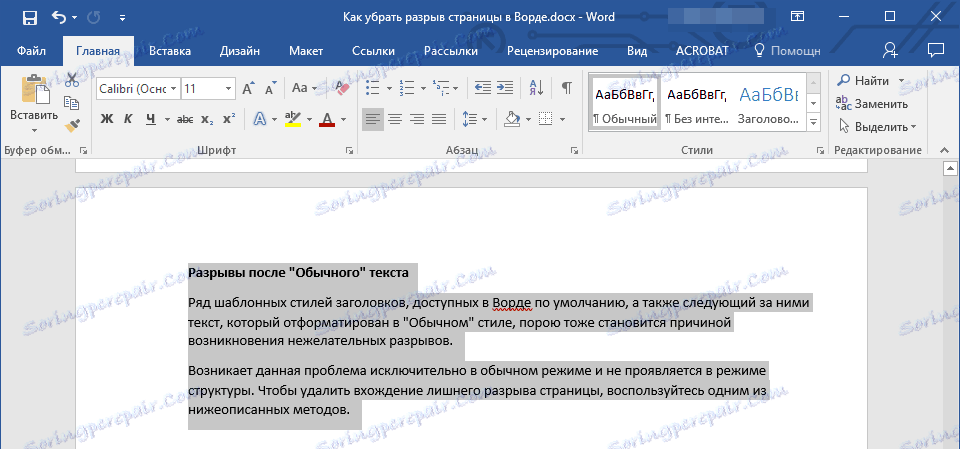Toggle bold Ж formatting
The height and width of the screenshot is (449, 960).
pyautogui.click(x=107, y=119)
